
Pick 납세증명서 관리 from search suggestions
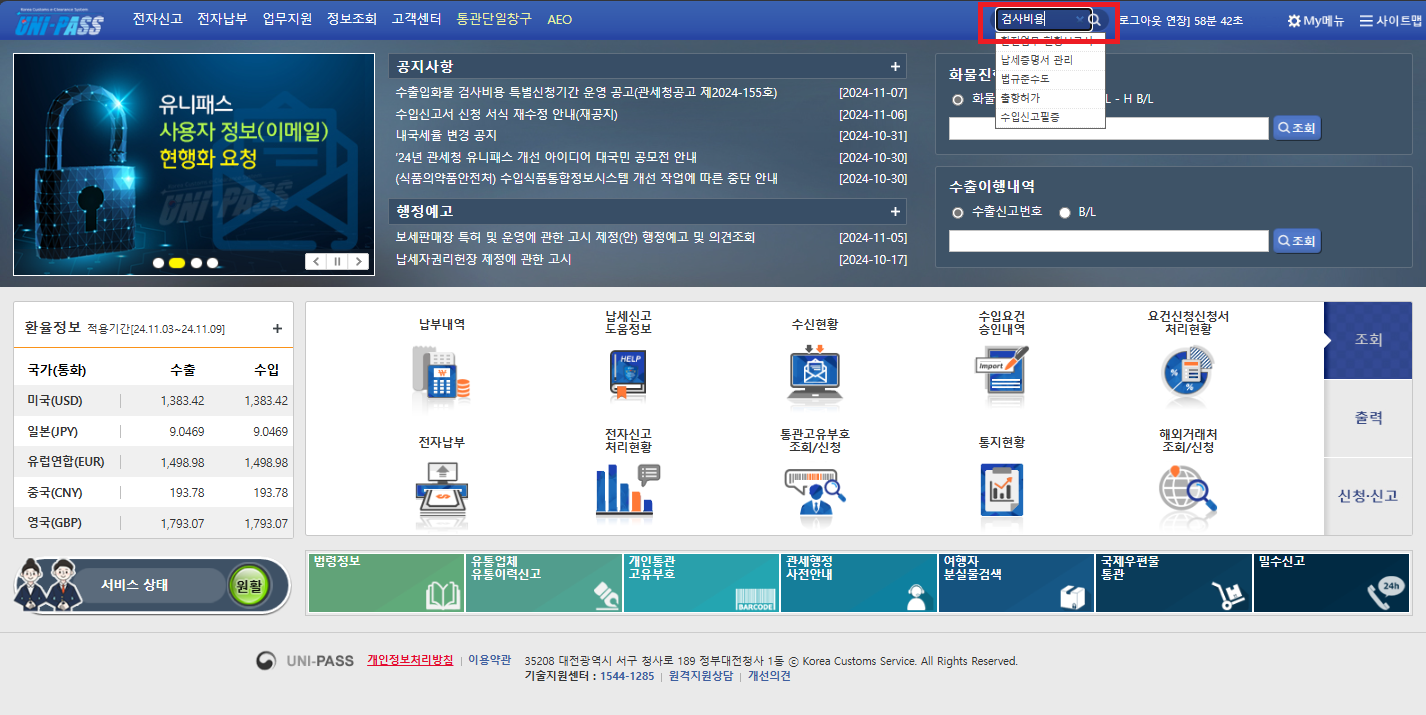tap(1050, 60)
